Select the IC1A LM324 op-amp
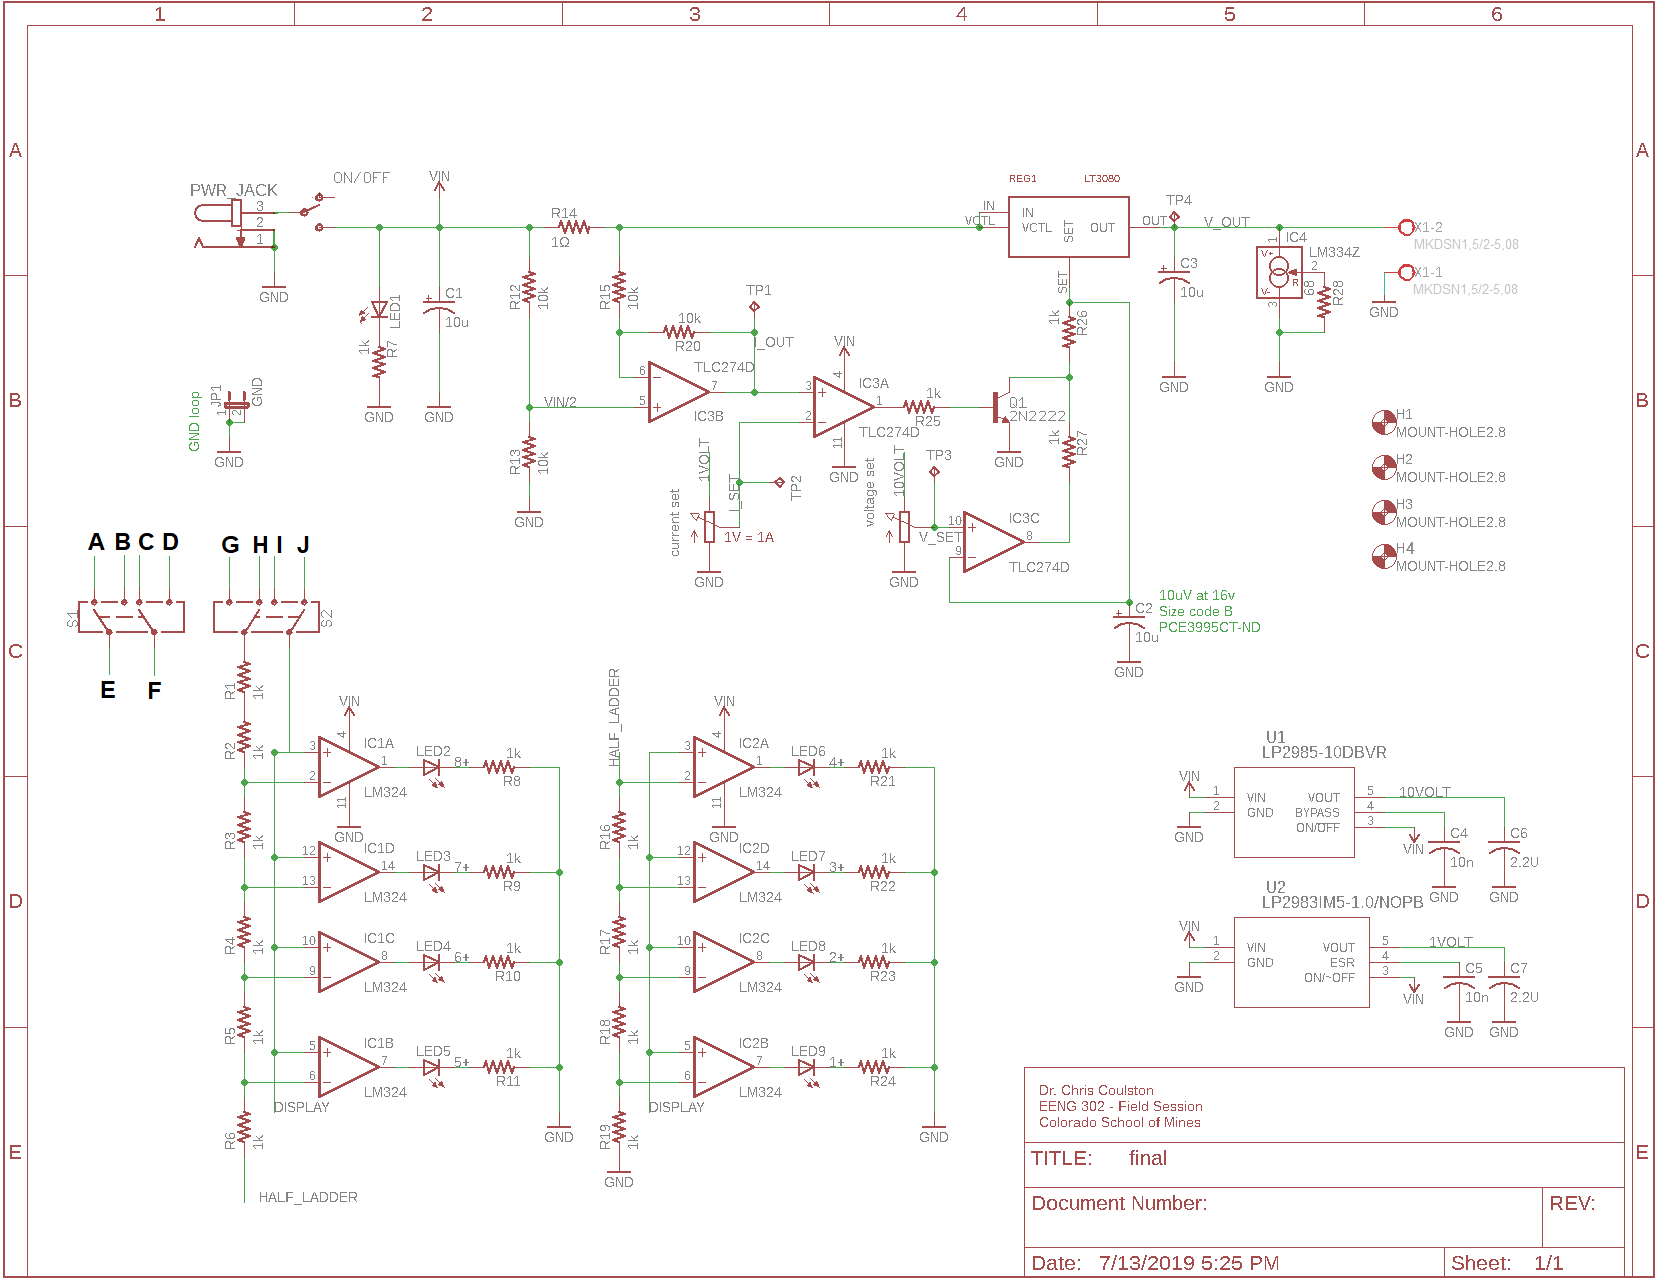1657x1282 pixels. [348, 767]
